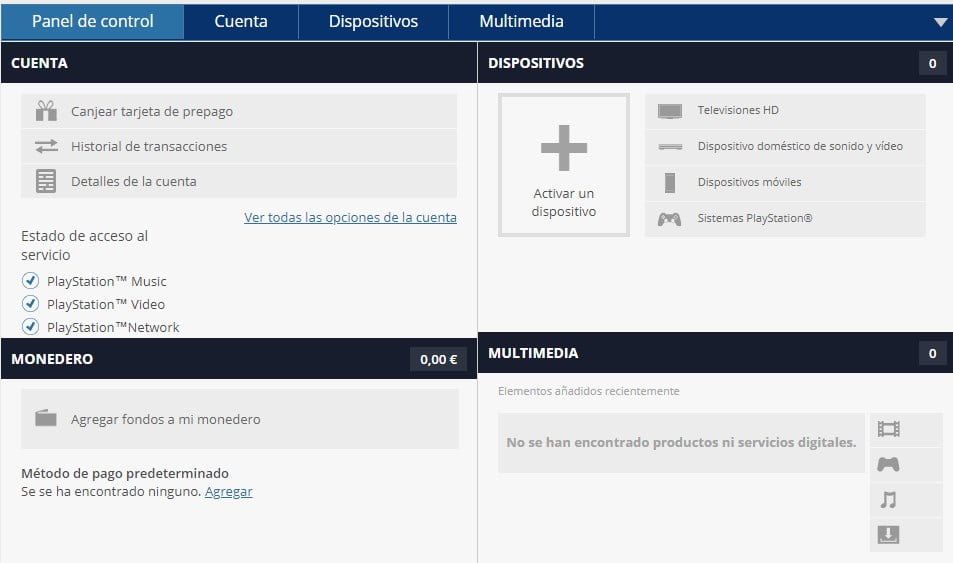The height and width of the screenshot is (563, 953).
Task: Open Detalles de la cuenta
Action: (x=239, y=181)
